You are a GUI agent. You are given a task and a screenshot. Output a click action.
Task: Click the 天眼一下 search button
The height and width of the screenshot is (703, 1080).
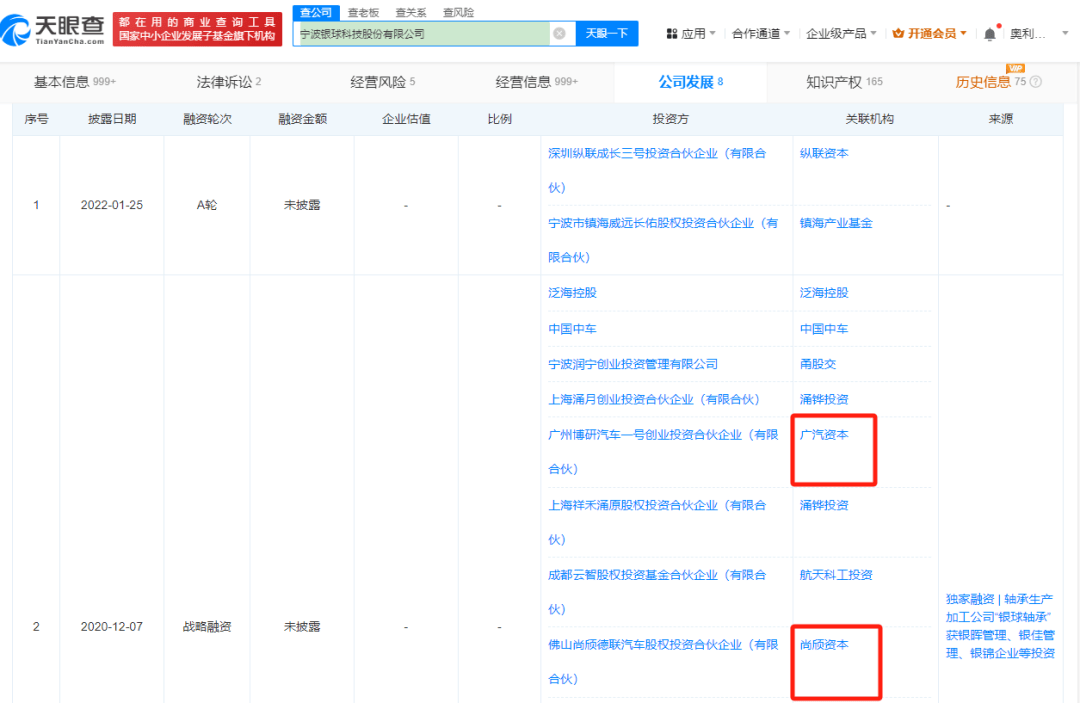click(x=605, y=33)
